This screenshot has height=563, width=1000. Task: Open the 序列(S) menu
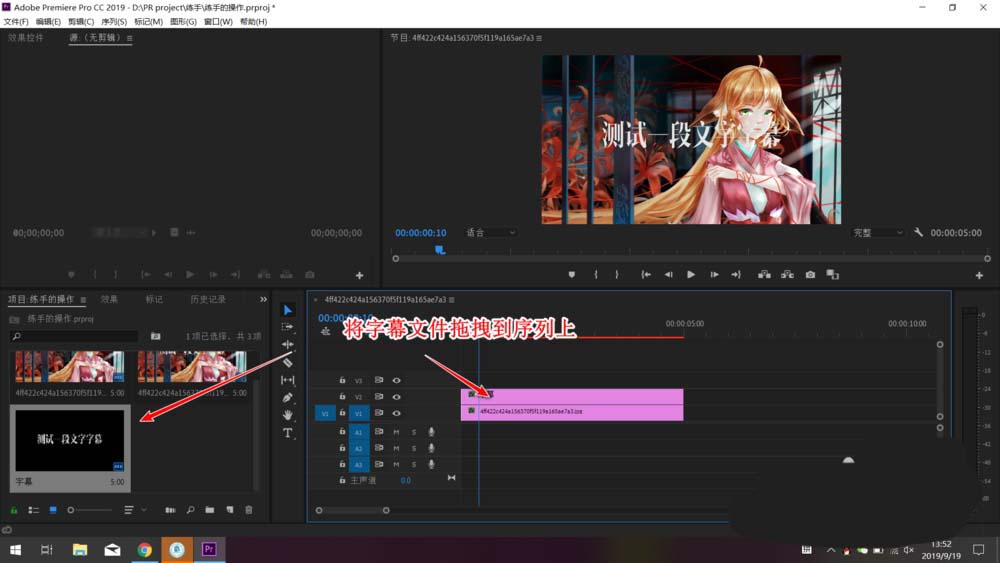(114, 22)
